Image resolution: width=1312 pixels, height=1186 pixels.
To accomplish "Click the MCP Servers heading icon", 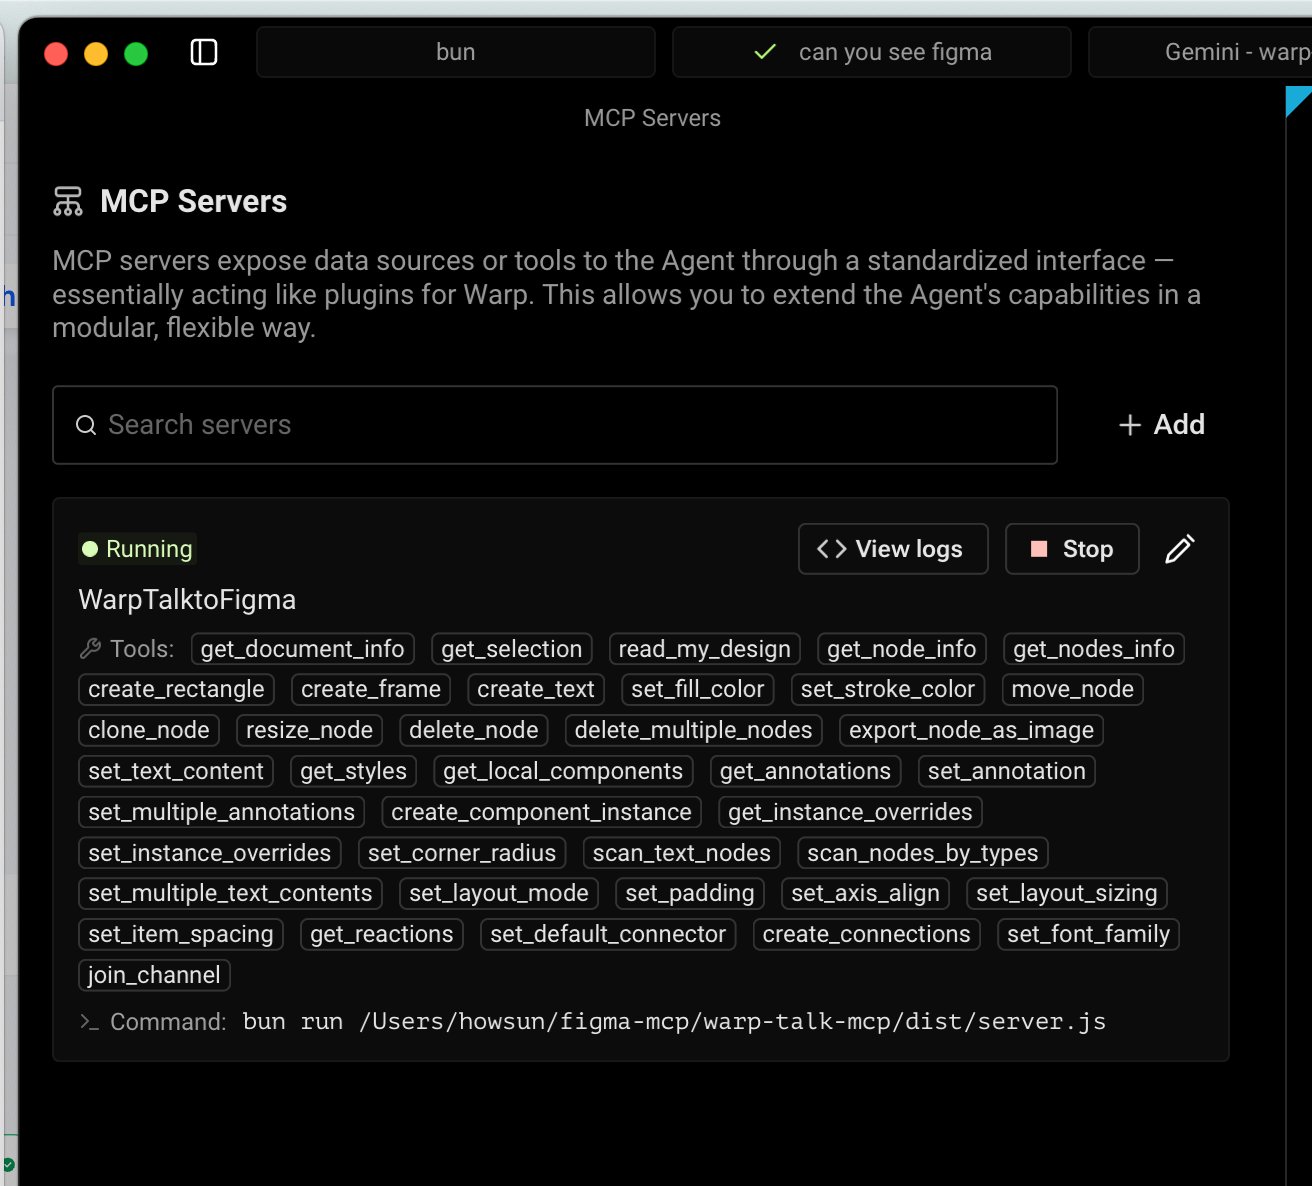I will (68, 201).
